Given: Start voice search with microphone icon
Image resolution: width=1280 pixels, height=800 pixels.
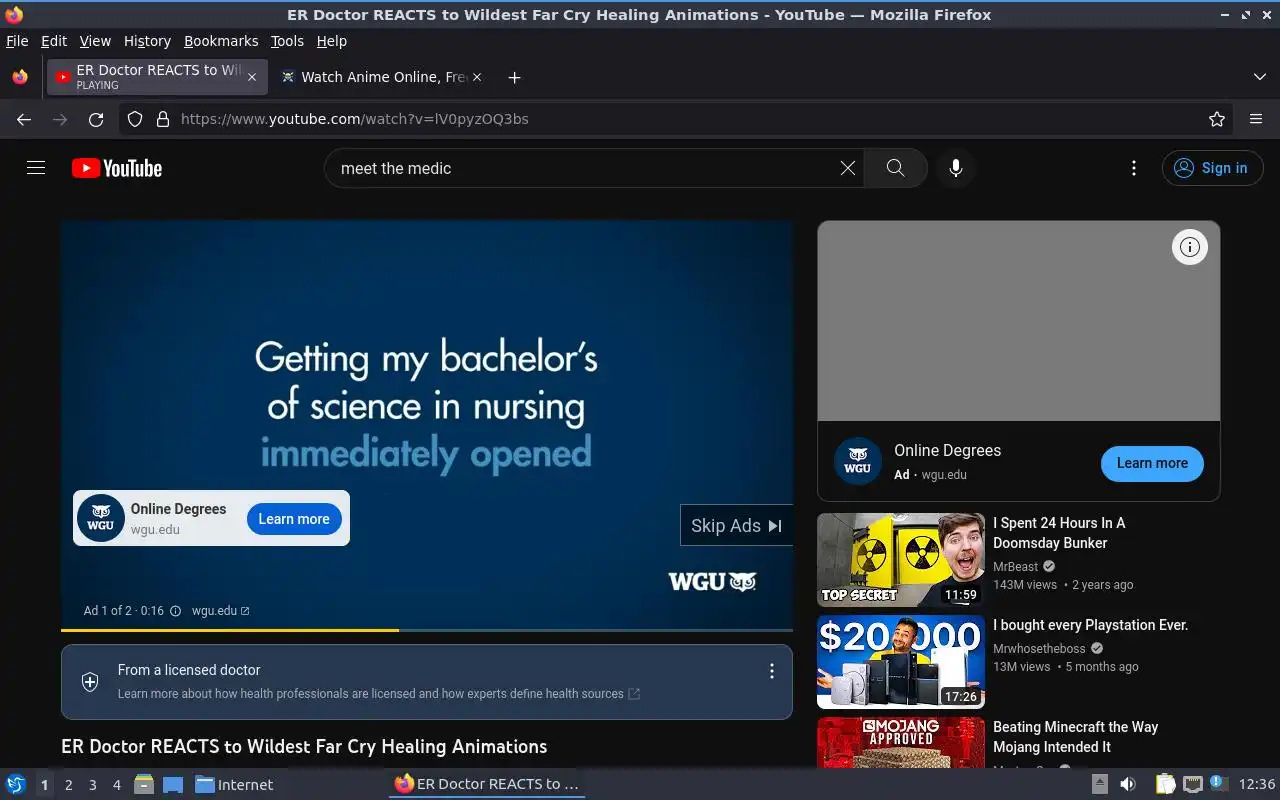Looking at the screenshot, I should (956, 168).
